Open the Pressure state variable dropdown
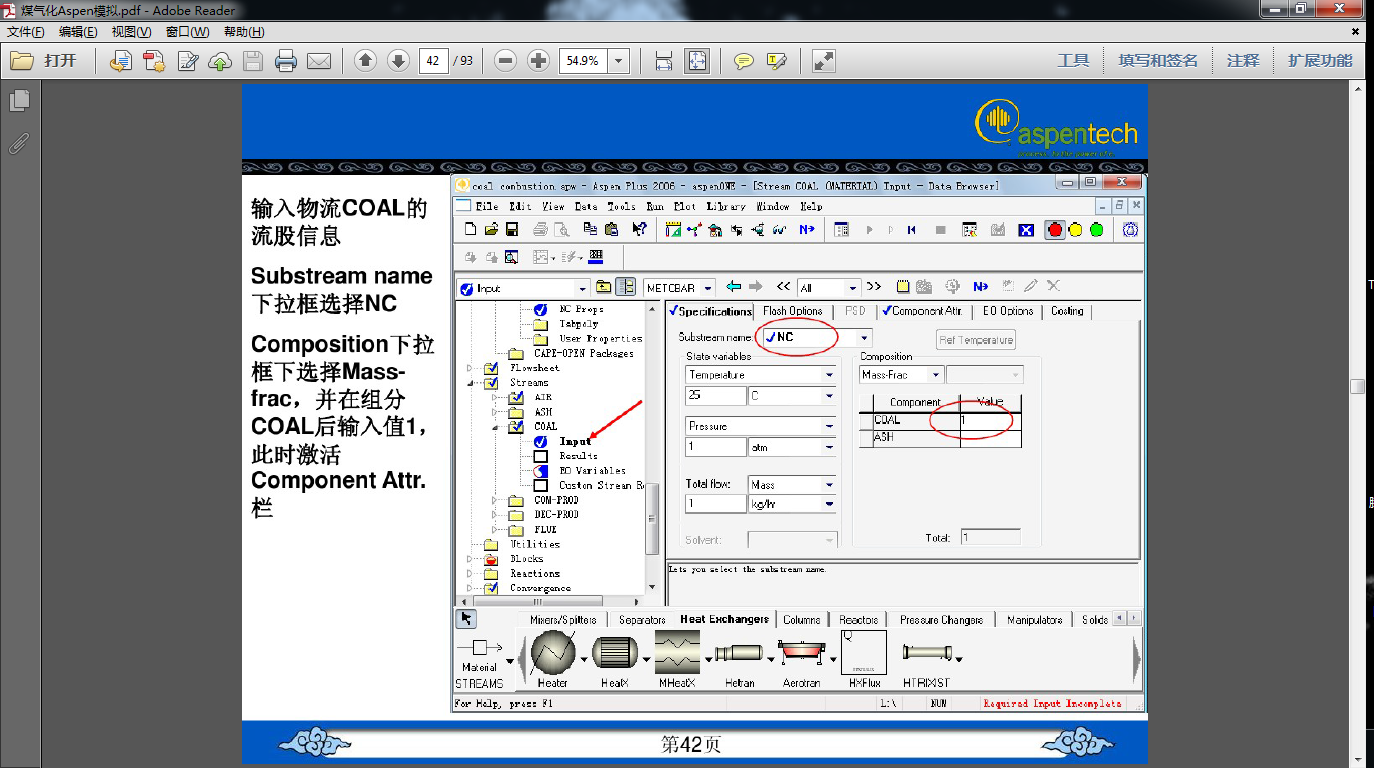 click(829, 426)
